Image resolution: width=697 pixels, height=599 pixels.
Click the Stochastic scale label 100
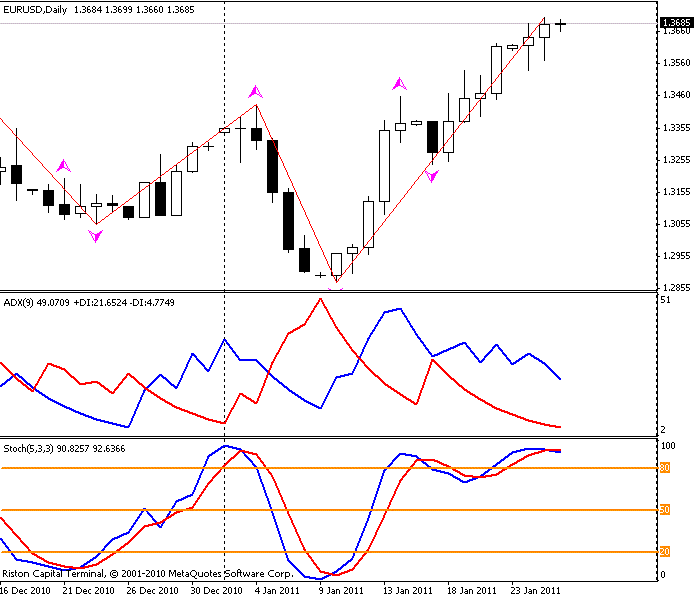tap(668, 446)
